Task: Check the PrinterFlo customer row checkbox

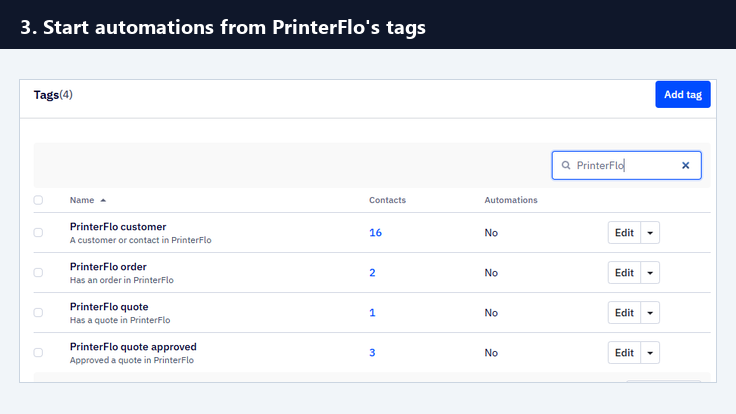Action: click(38, 232)
